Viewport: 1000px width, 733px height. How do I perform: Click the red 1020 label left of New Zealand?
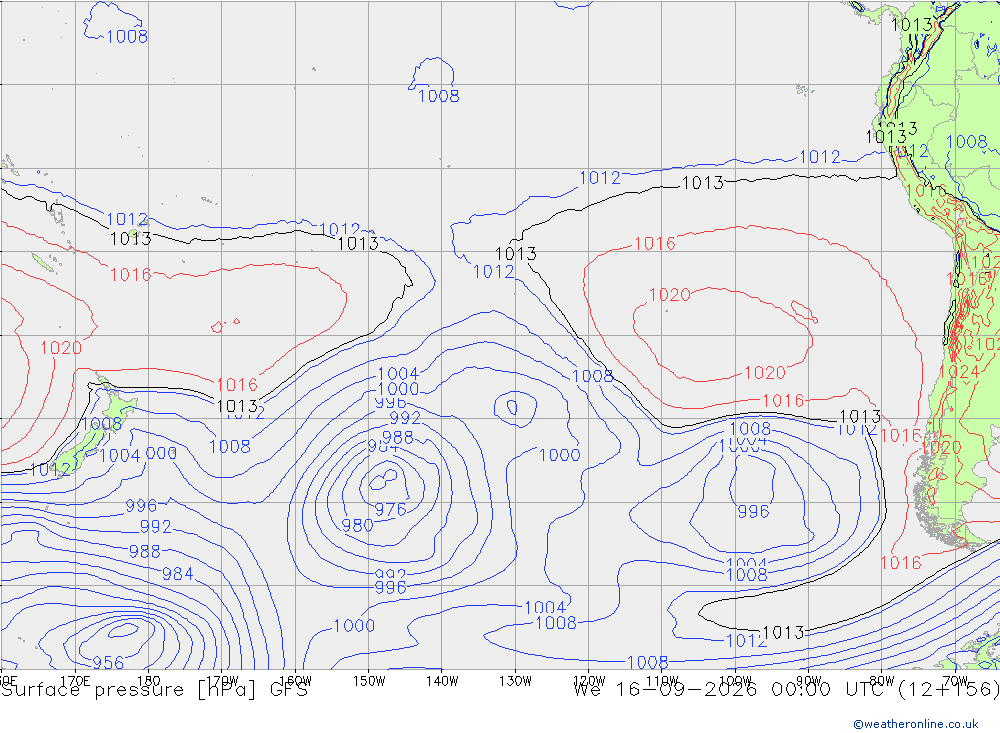[61, 348]
